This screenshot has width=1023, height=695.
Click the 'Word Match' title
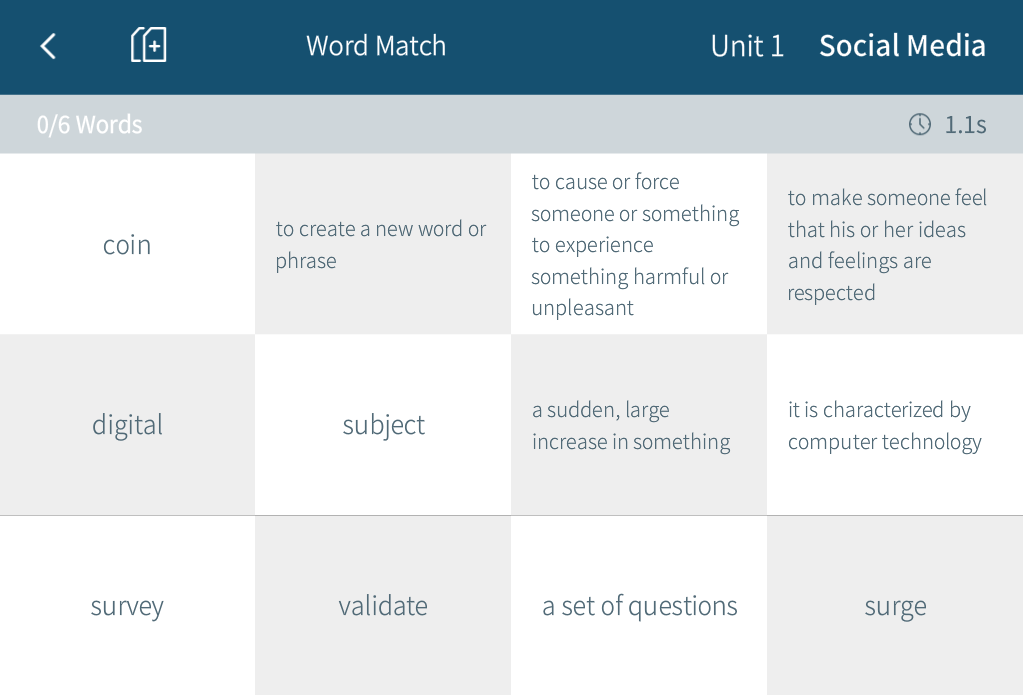coord(376,46)
